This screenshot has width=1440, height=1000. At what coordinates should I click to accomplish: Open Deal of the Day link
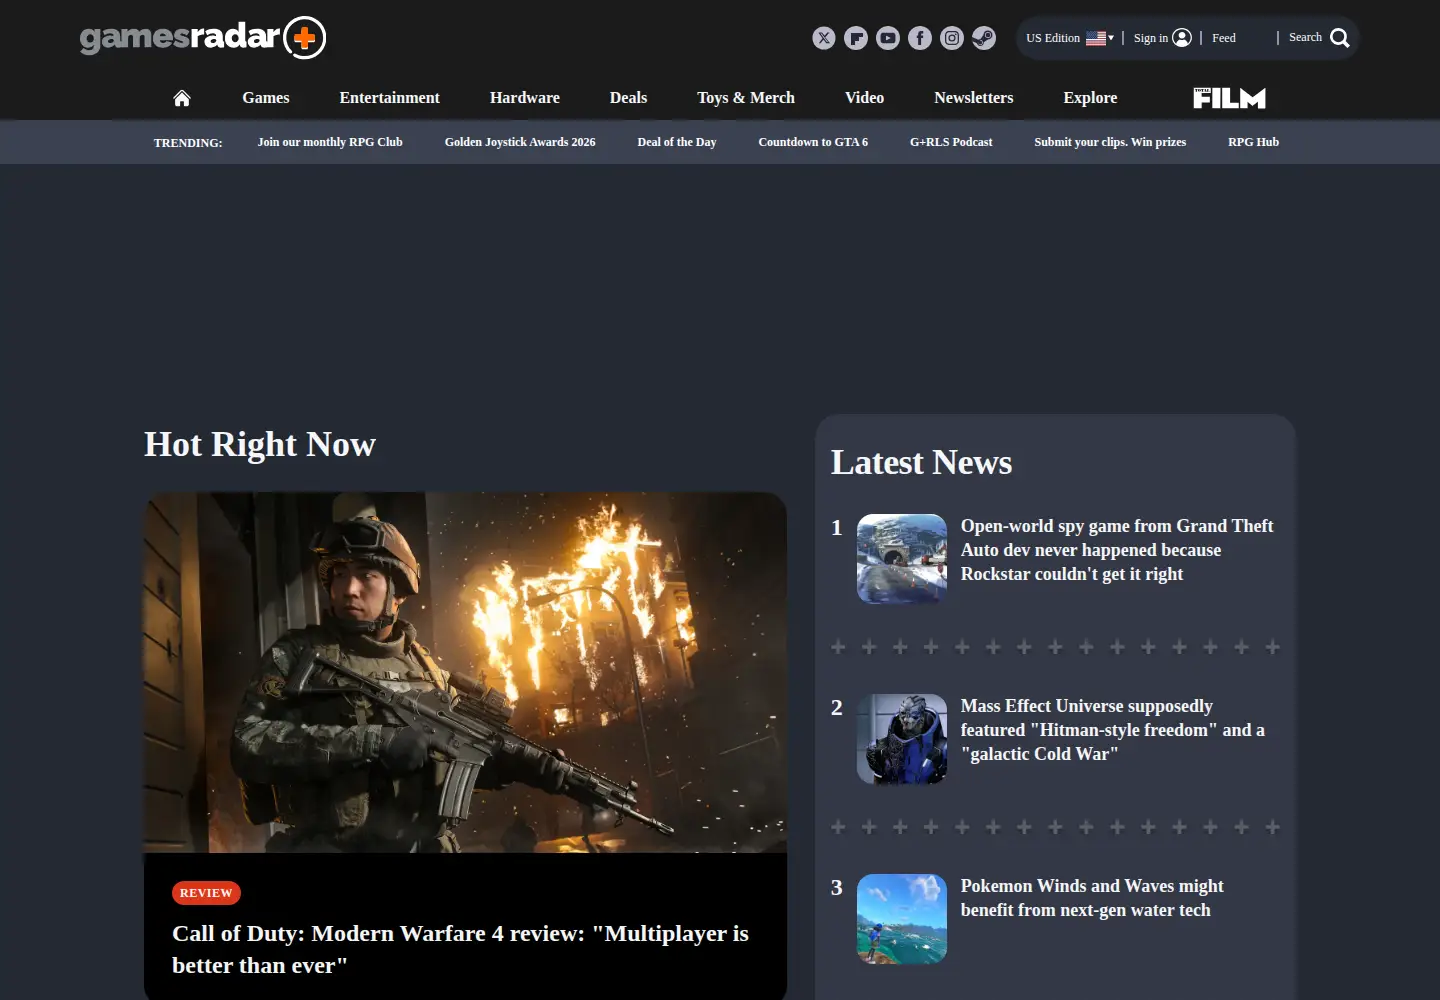click(x=677, y=142)
